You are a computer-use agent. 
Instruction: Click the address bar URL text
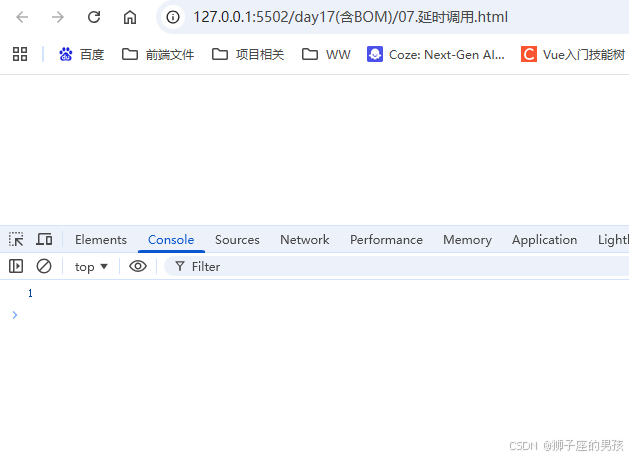coord(350,17)
